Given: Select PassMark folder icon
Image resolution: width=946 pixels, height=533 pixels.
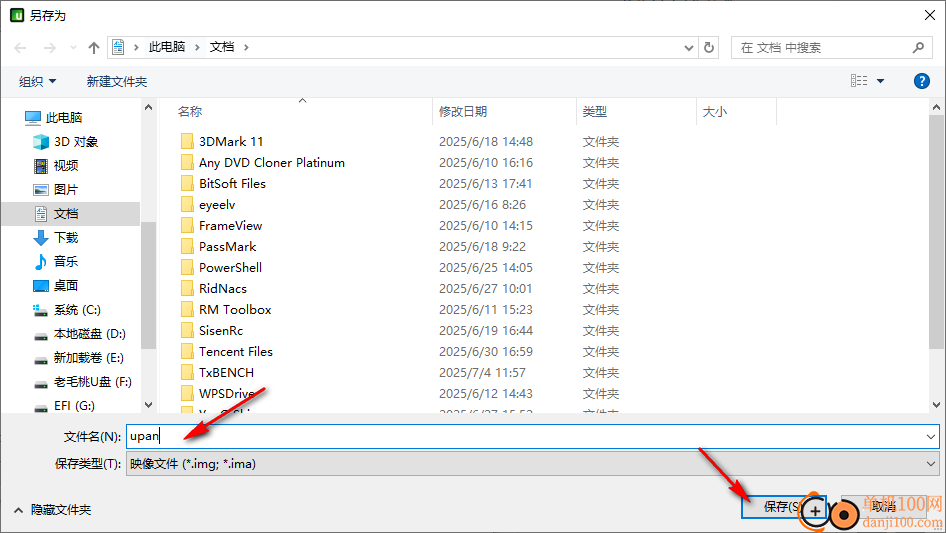Looking at the screenshot, I should pyautogui.click(x=187, y=246).
